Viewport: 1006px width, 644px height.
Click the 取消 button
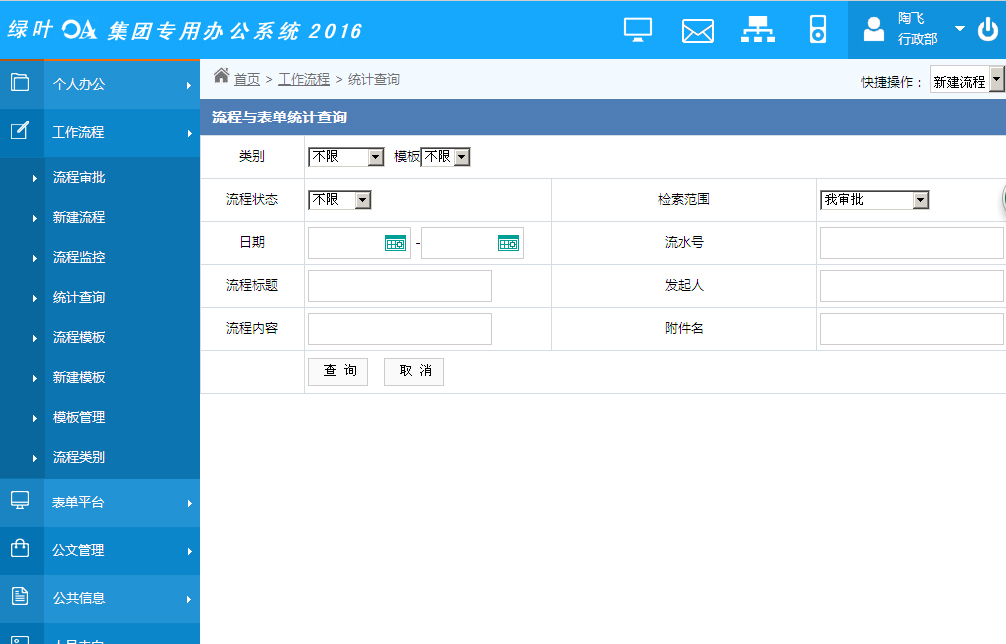(x=414, y=371)
